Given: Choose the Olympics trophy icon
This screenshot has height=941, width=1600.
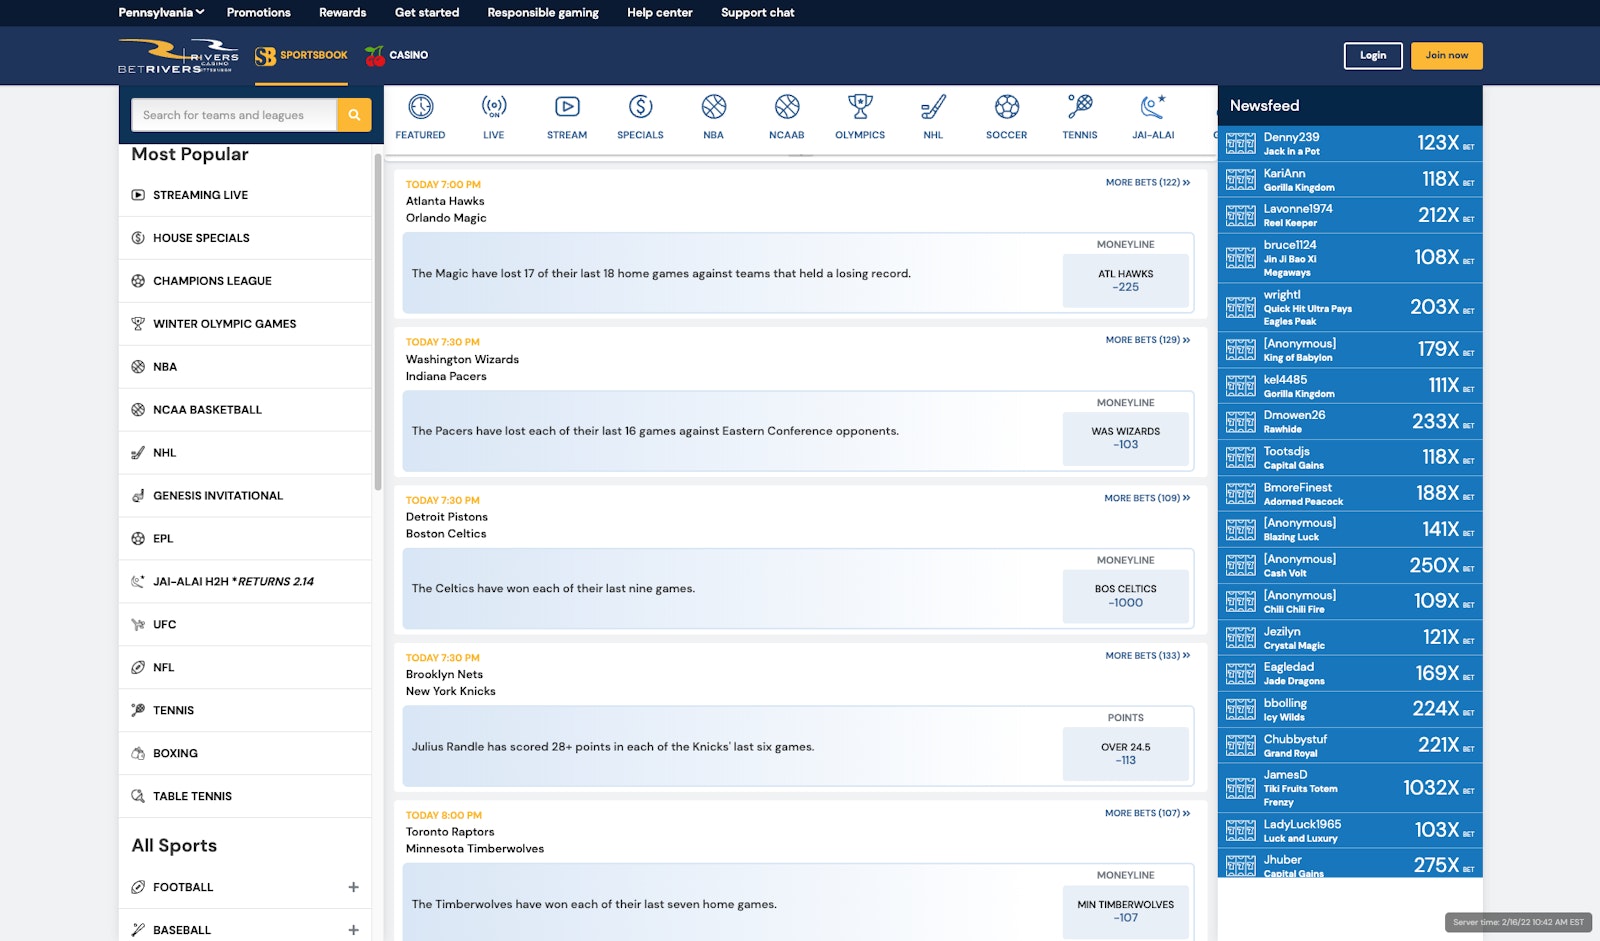Looking at the screenshot, I should point(860,108).
